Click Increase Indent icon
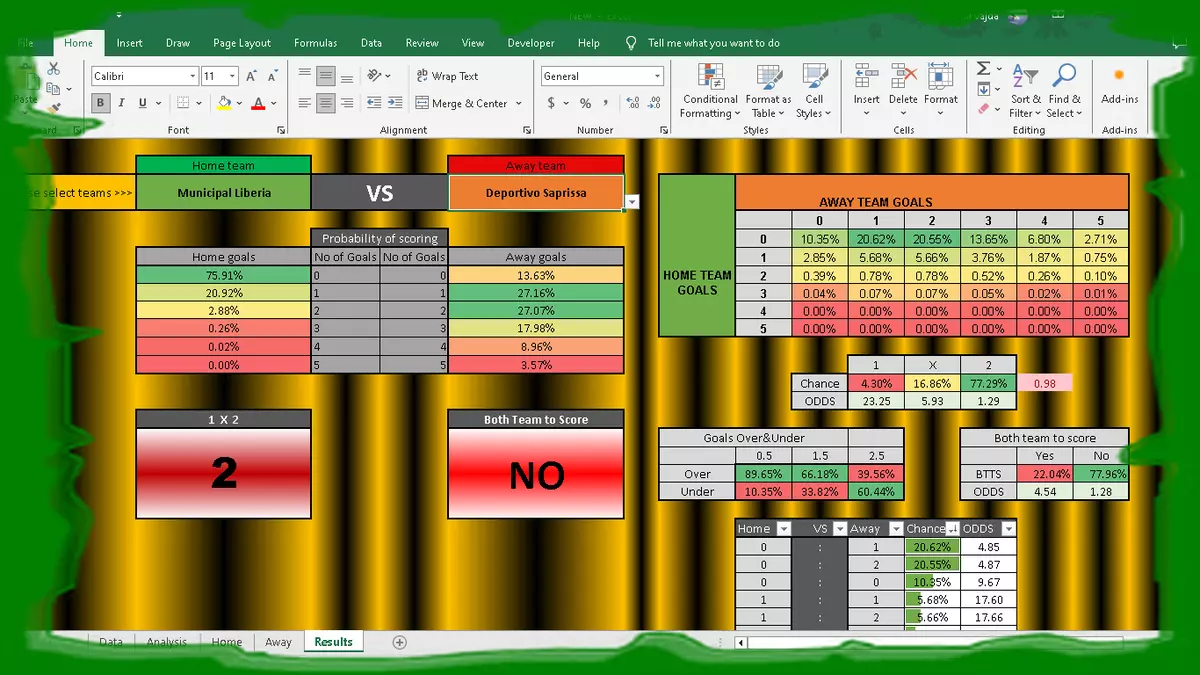 tap(394, 103)
